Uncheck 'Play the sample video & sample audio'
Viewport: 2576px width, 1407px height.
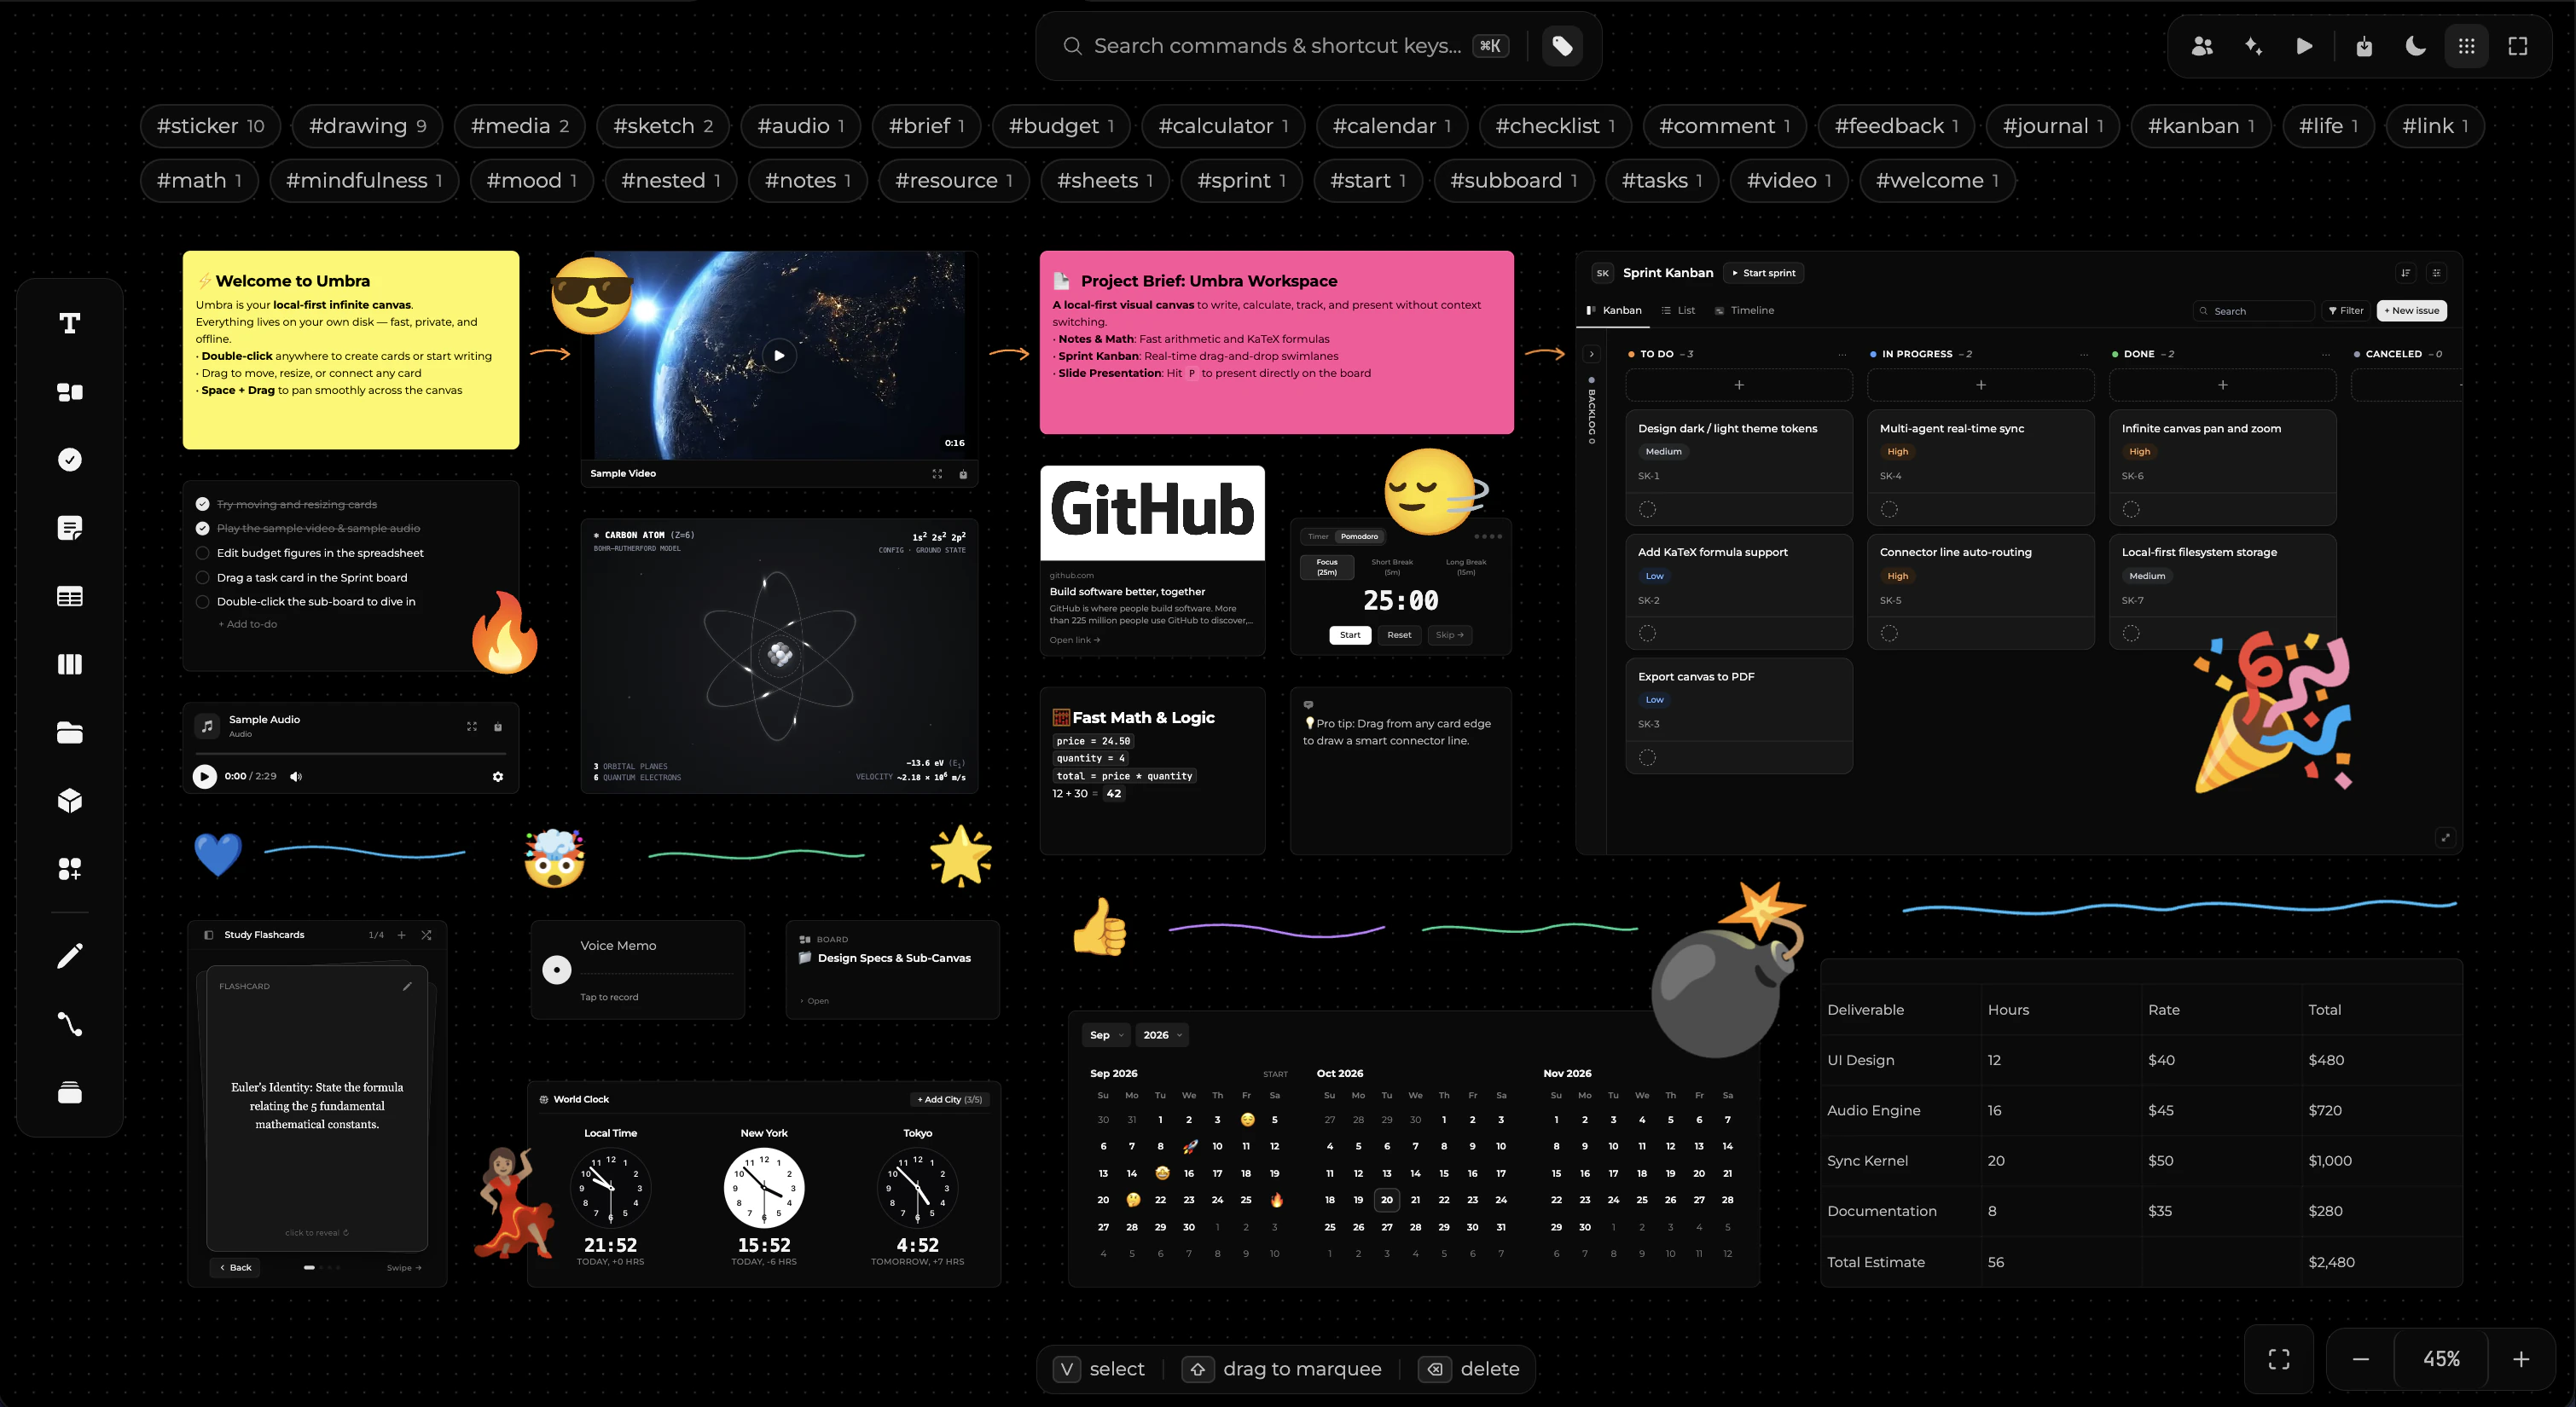click(203, 528)
